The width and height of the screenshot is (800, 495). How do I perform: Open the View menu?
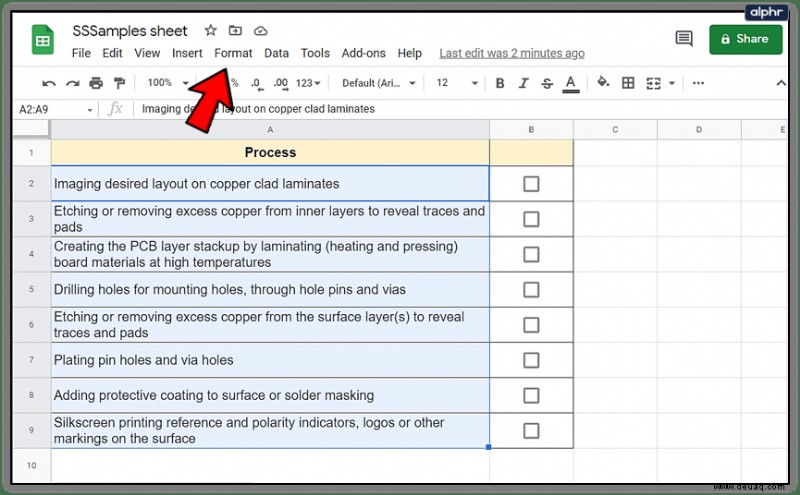tap(147, 53)
